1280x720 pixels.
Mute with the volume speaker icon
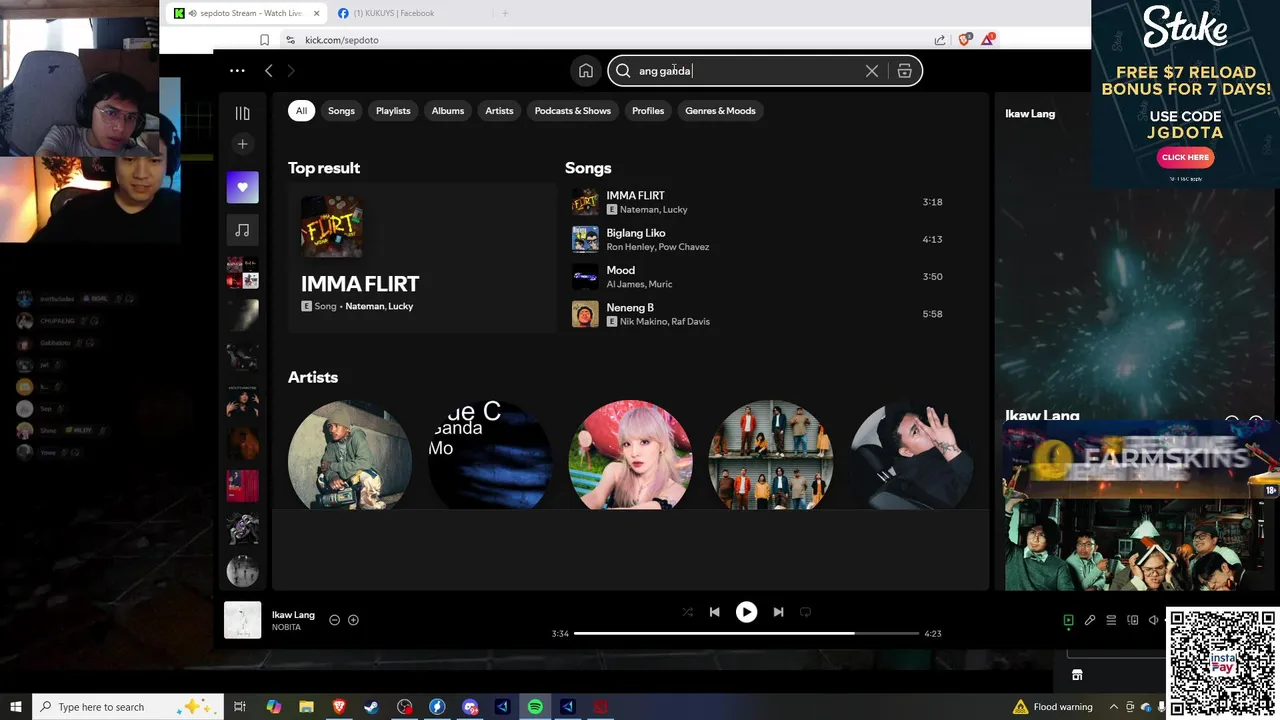1154,620
